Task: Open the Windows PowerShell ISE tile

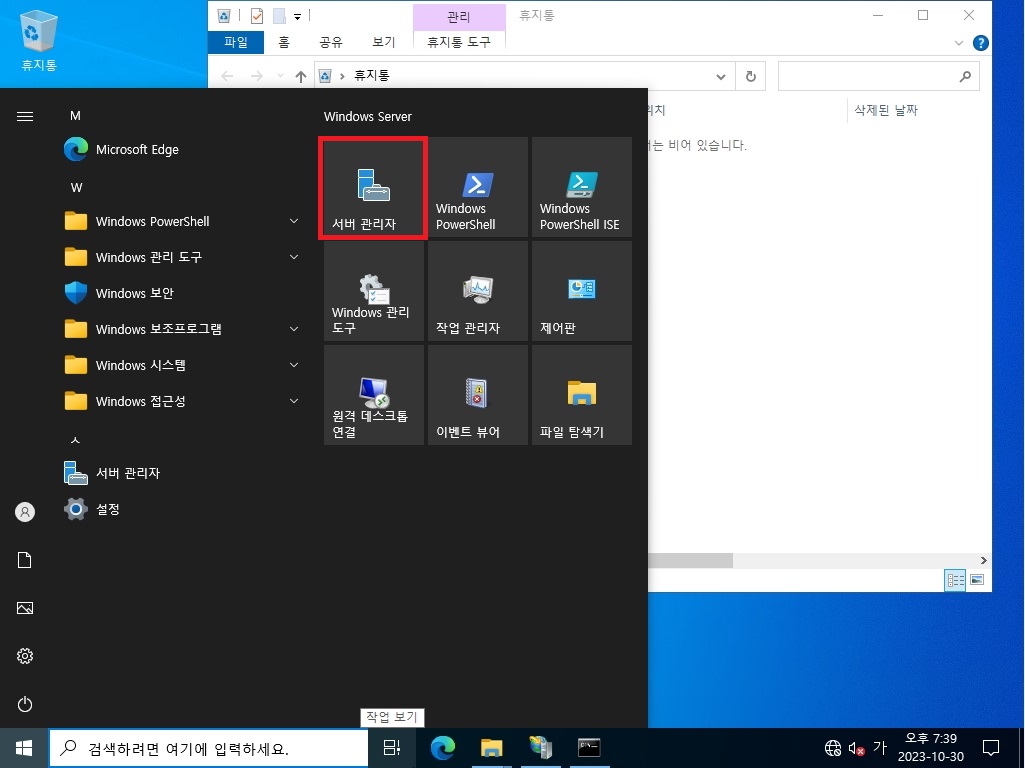Action: [x=581, y=188]
